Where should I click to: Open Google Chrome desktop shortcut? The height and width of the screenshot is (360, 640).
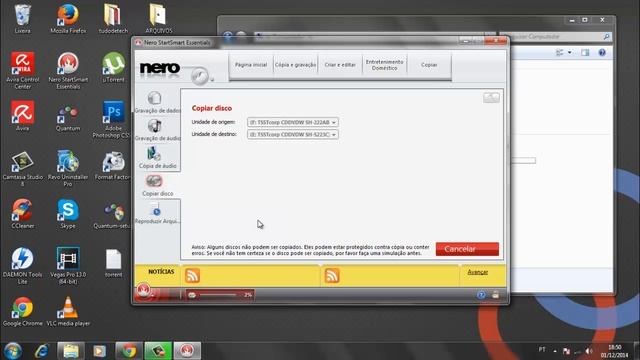coord(22,311)
